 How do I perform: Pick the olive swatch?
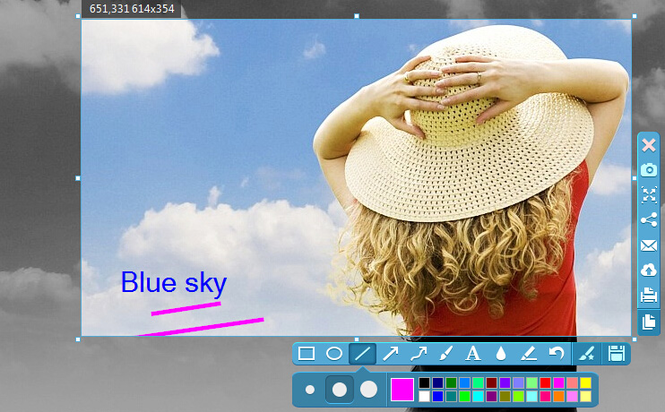505,396
